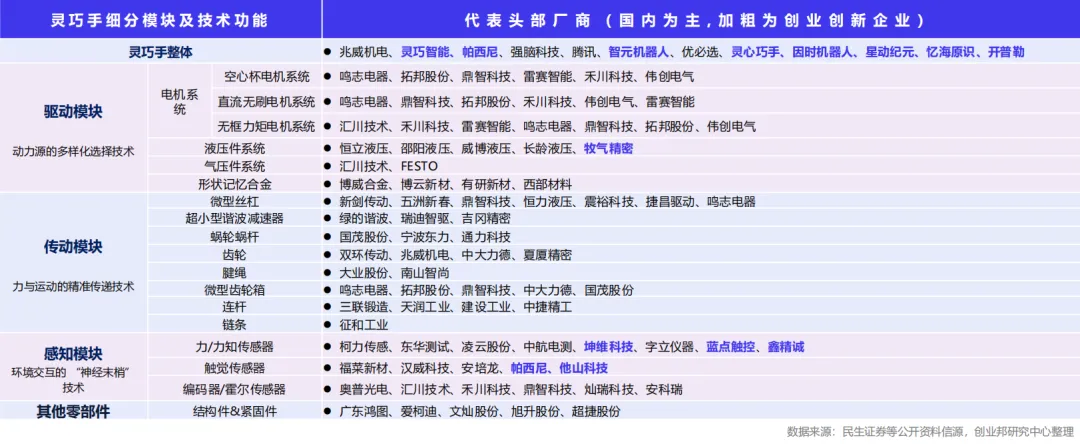
Task: Click the '形状记忆合金' row label
Action: click(x=234, y=184)
